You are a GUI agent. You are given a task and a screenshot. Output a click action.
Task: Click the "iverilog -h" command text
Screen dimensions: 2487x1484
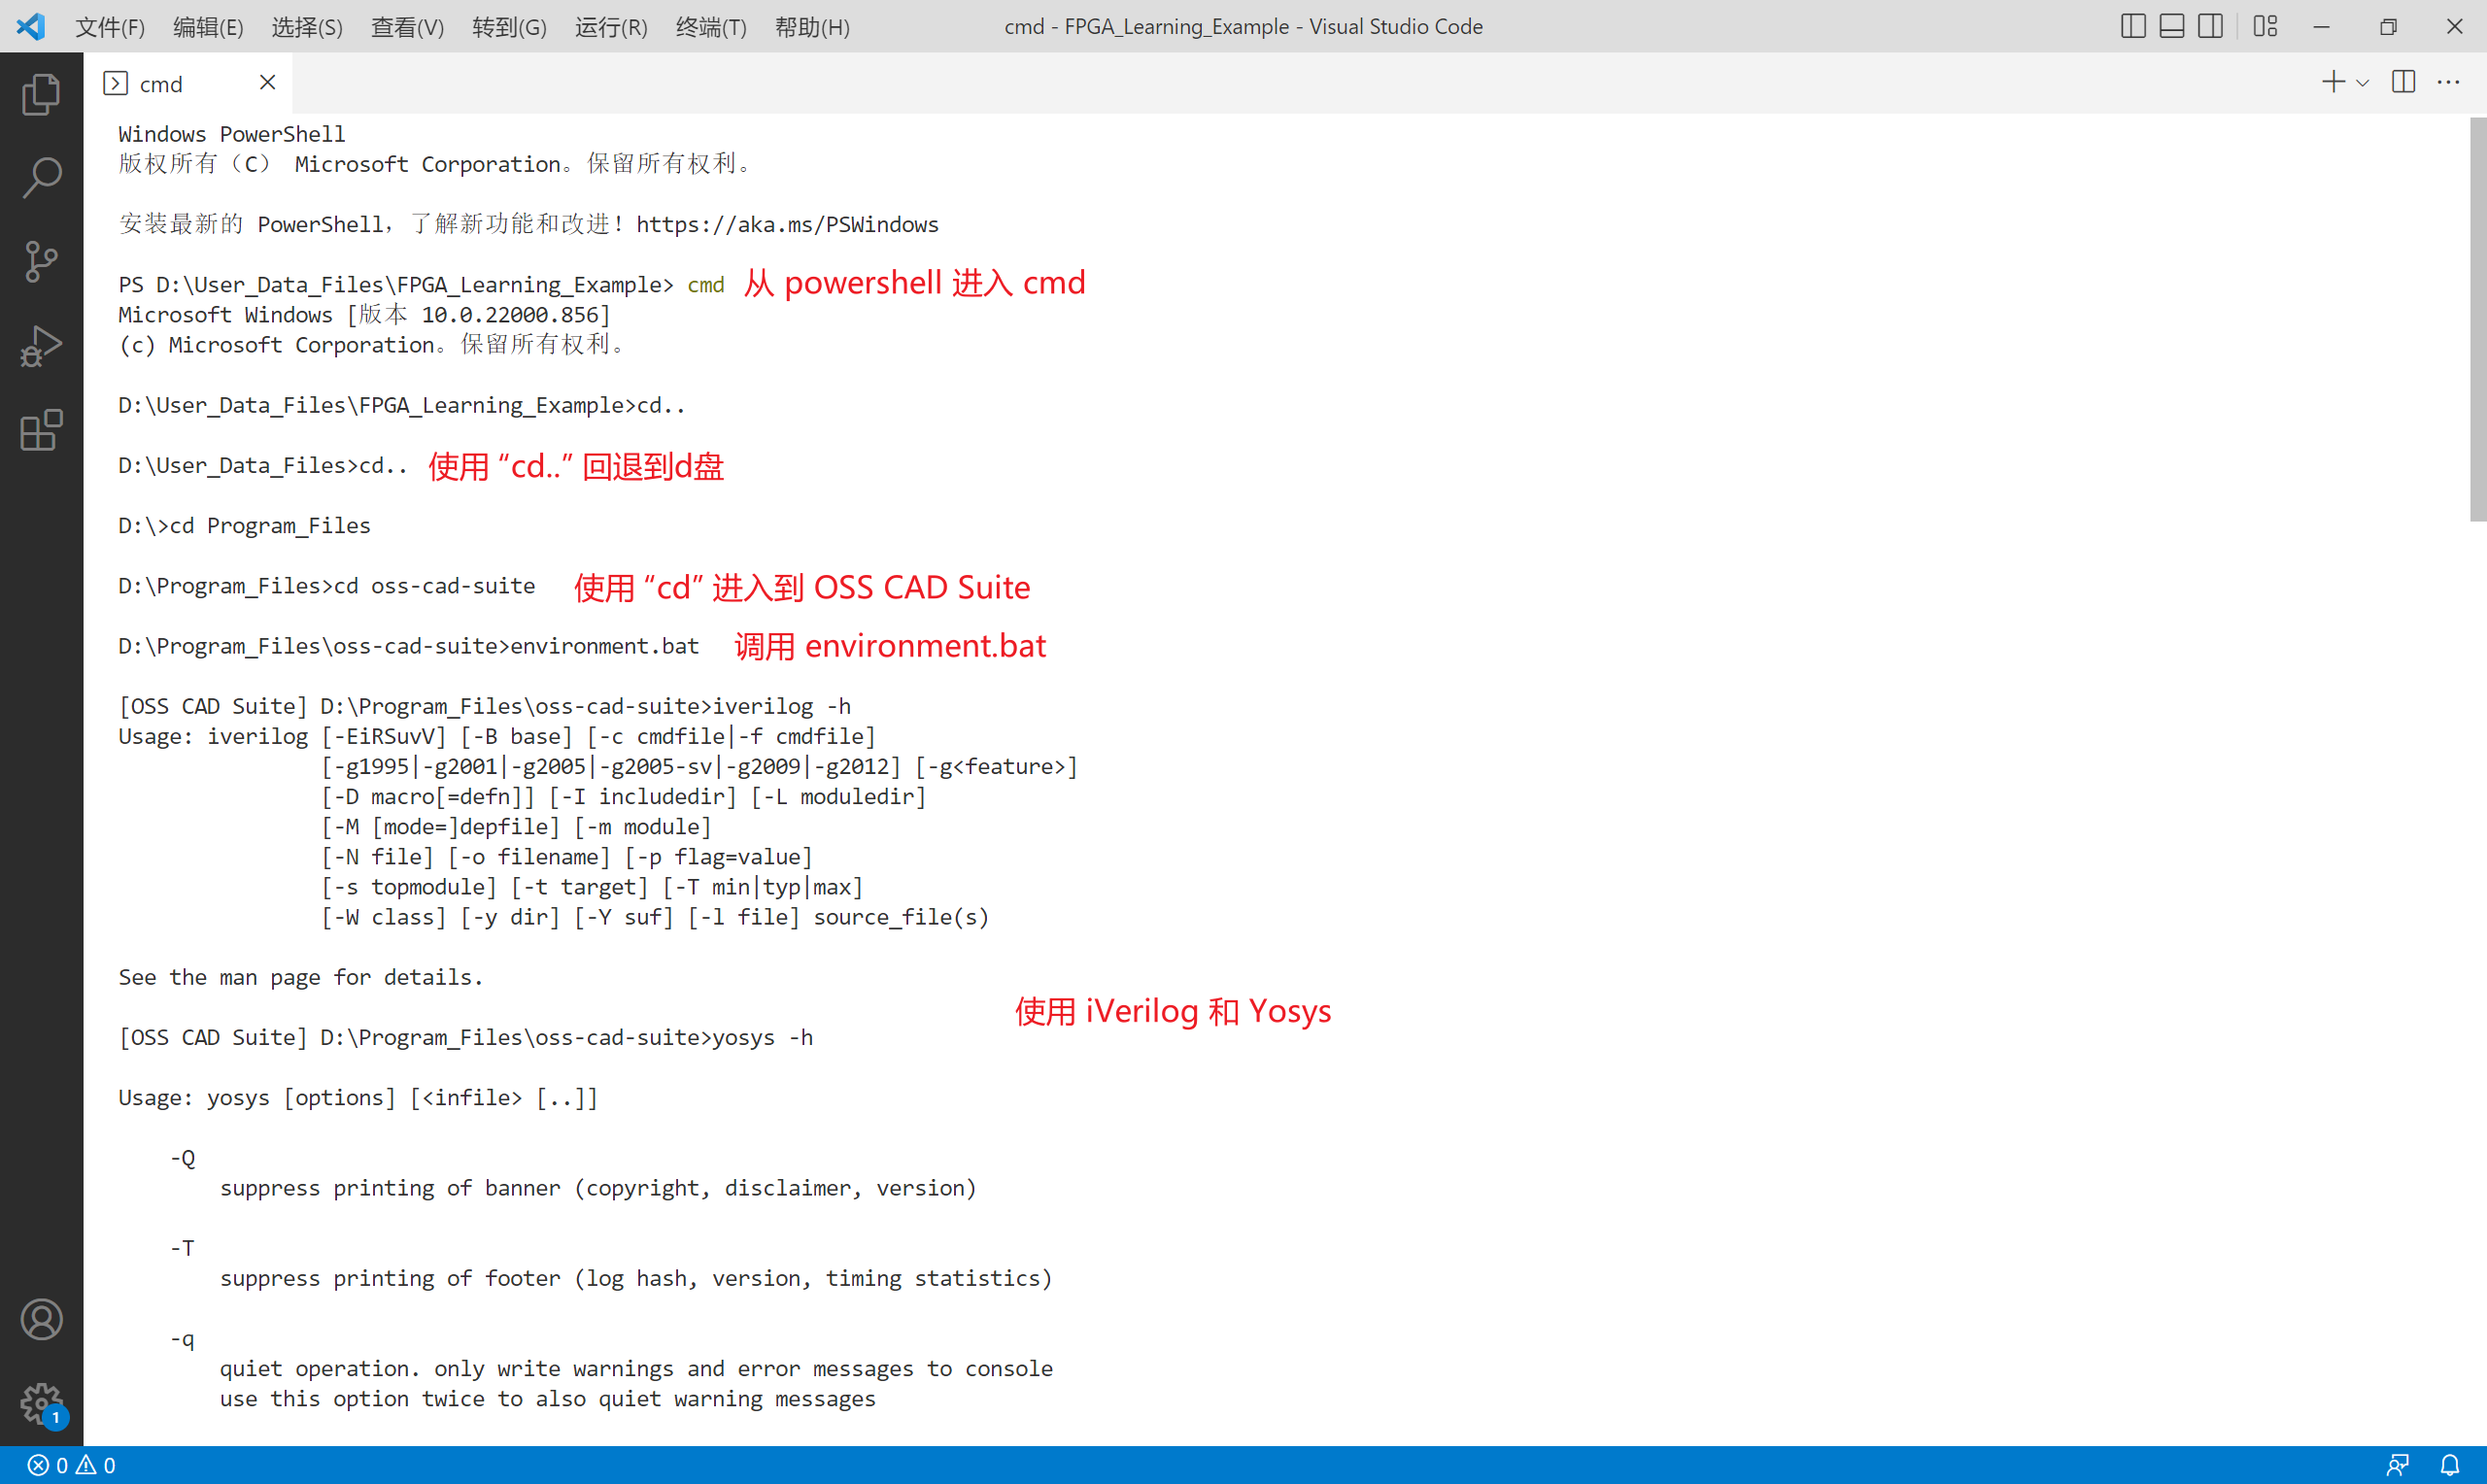(781, 707)
